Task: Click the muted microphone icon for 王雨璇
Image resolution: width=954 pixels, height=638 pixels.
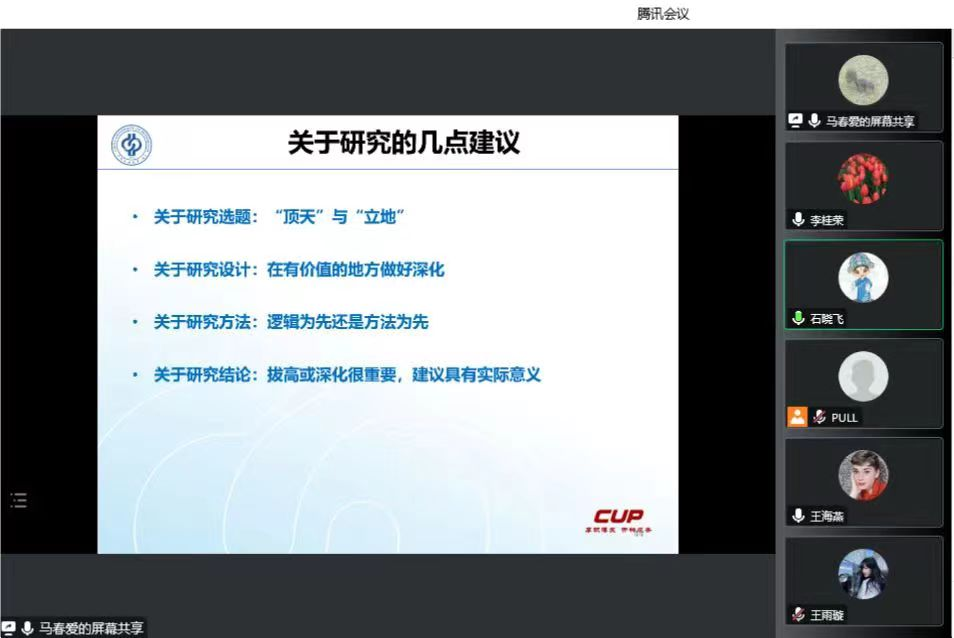Action: click(798, 614)
